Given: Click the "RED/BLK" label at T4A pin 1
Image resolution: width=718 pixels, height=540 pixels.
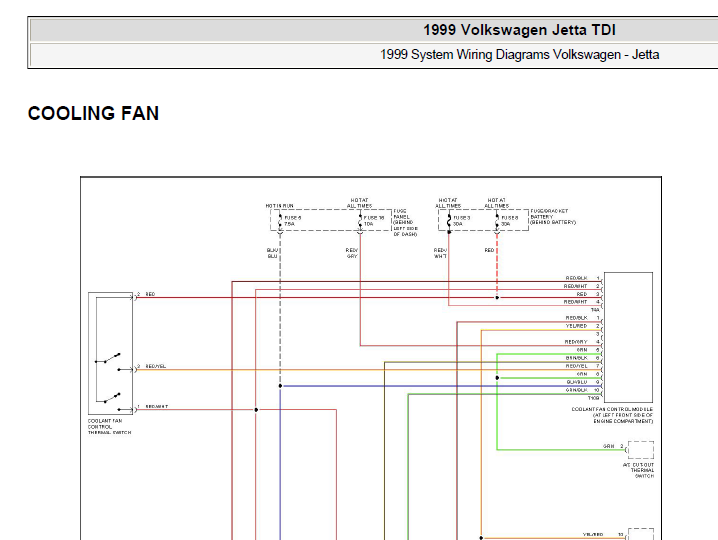Looking at the screenshot, I should click(576, 278).
